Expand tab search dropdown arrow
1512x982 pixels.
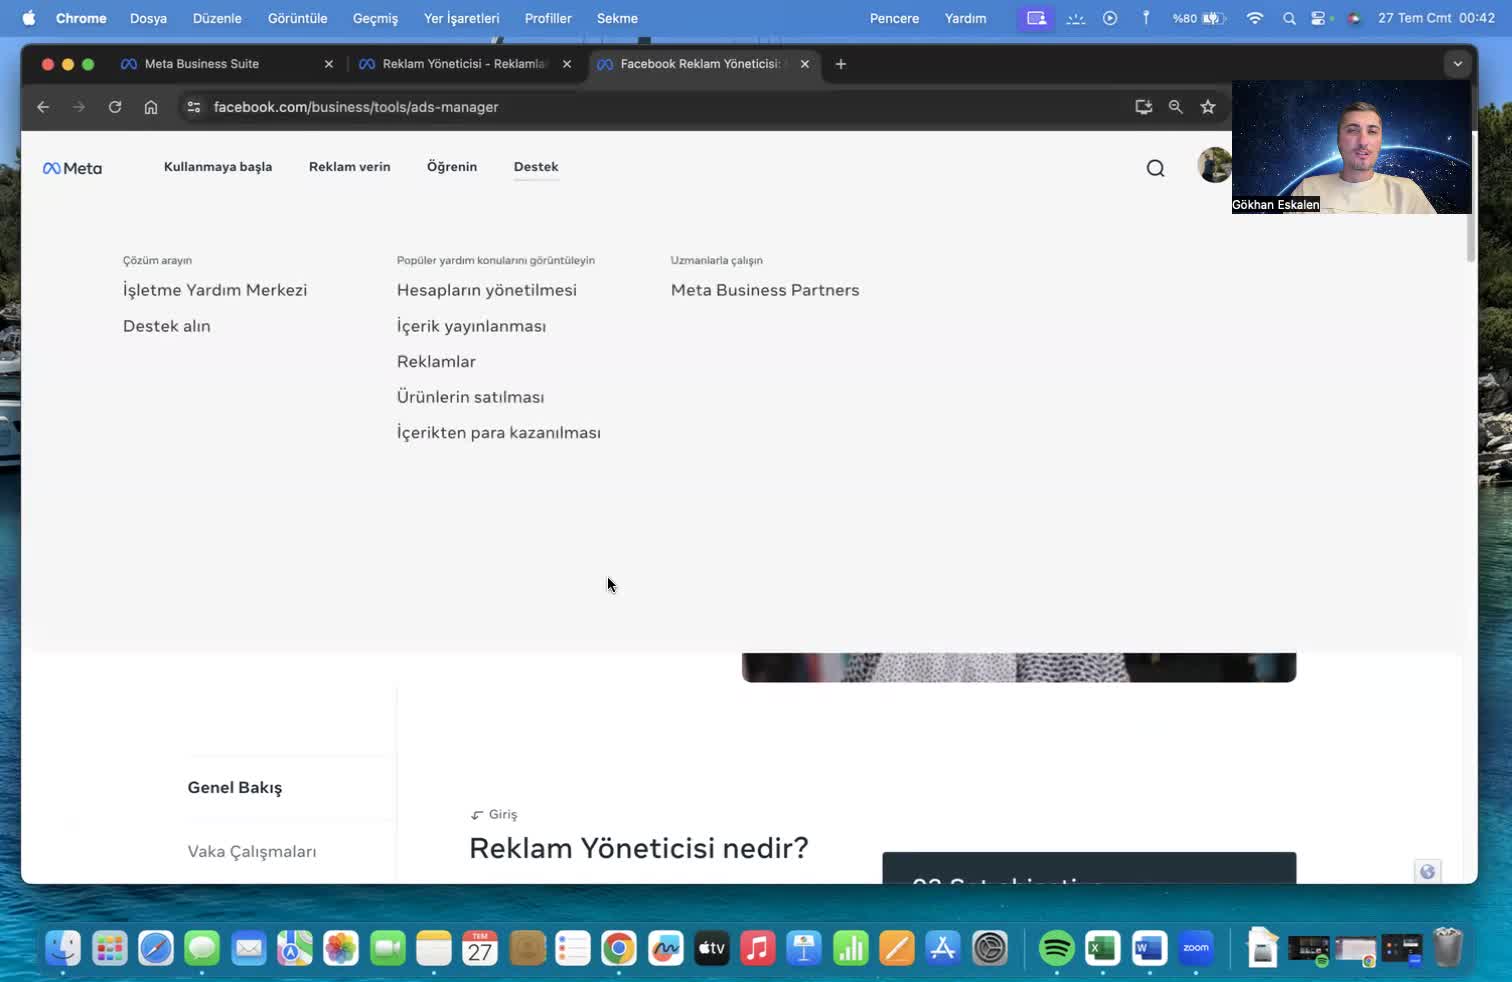(x=1458, y=64)
